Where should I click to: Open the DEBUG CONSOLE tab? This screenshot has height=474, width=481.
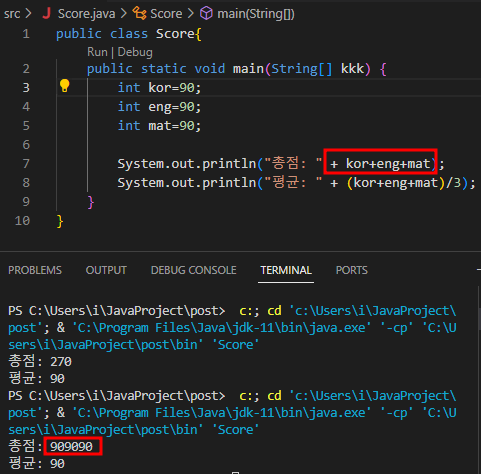(x=194, y=270)
